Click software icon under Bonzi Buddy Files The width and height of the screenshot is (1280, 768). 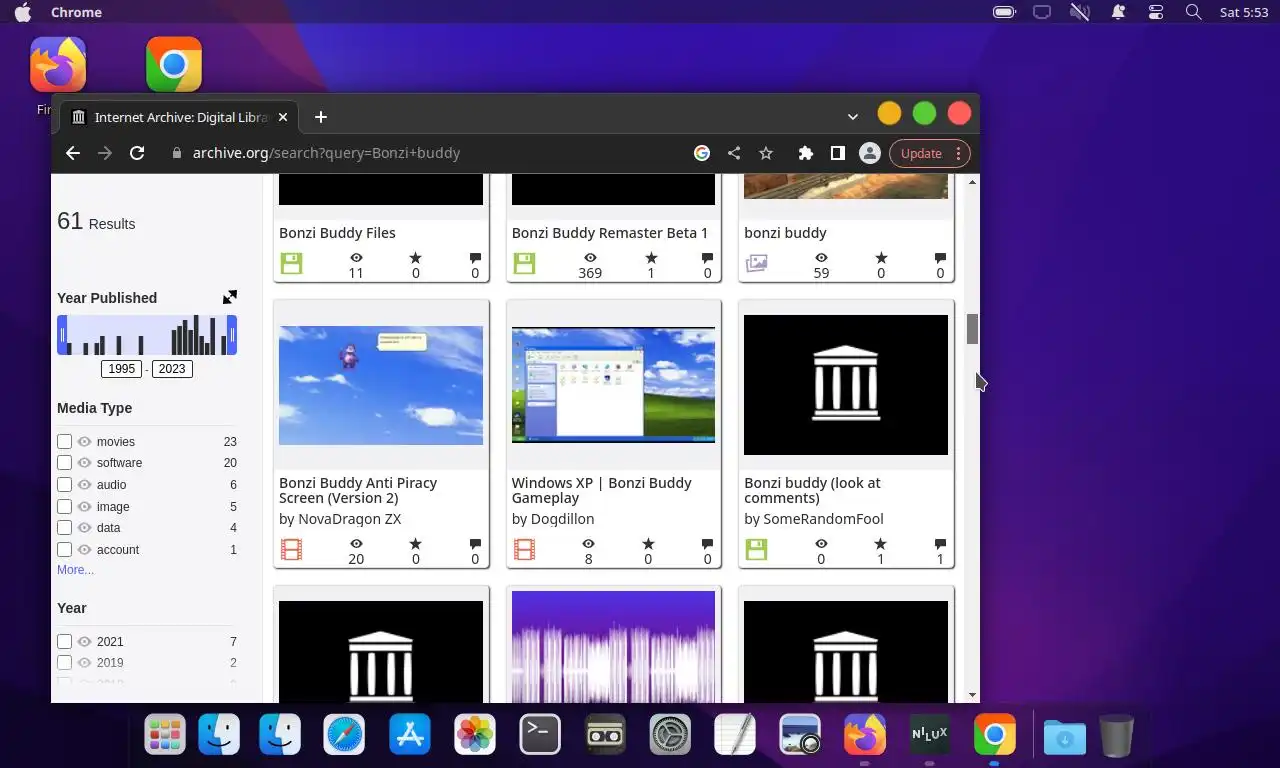[291, 264]
